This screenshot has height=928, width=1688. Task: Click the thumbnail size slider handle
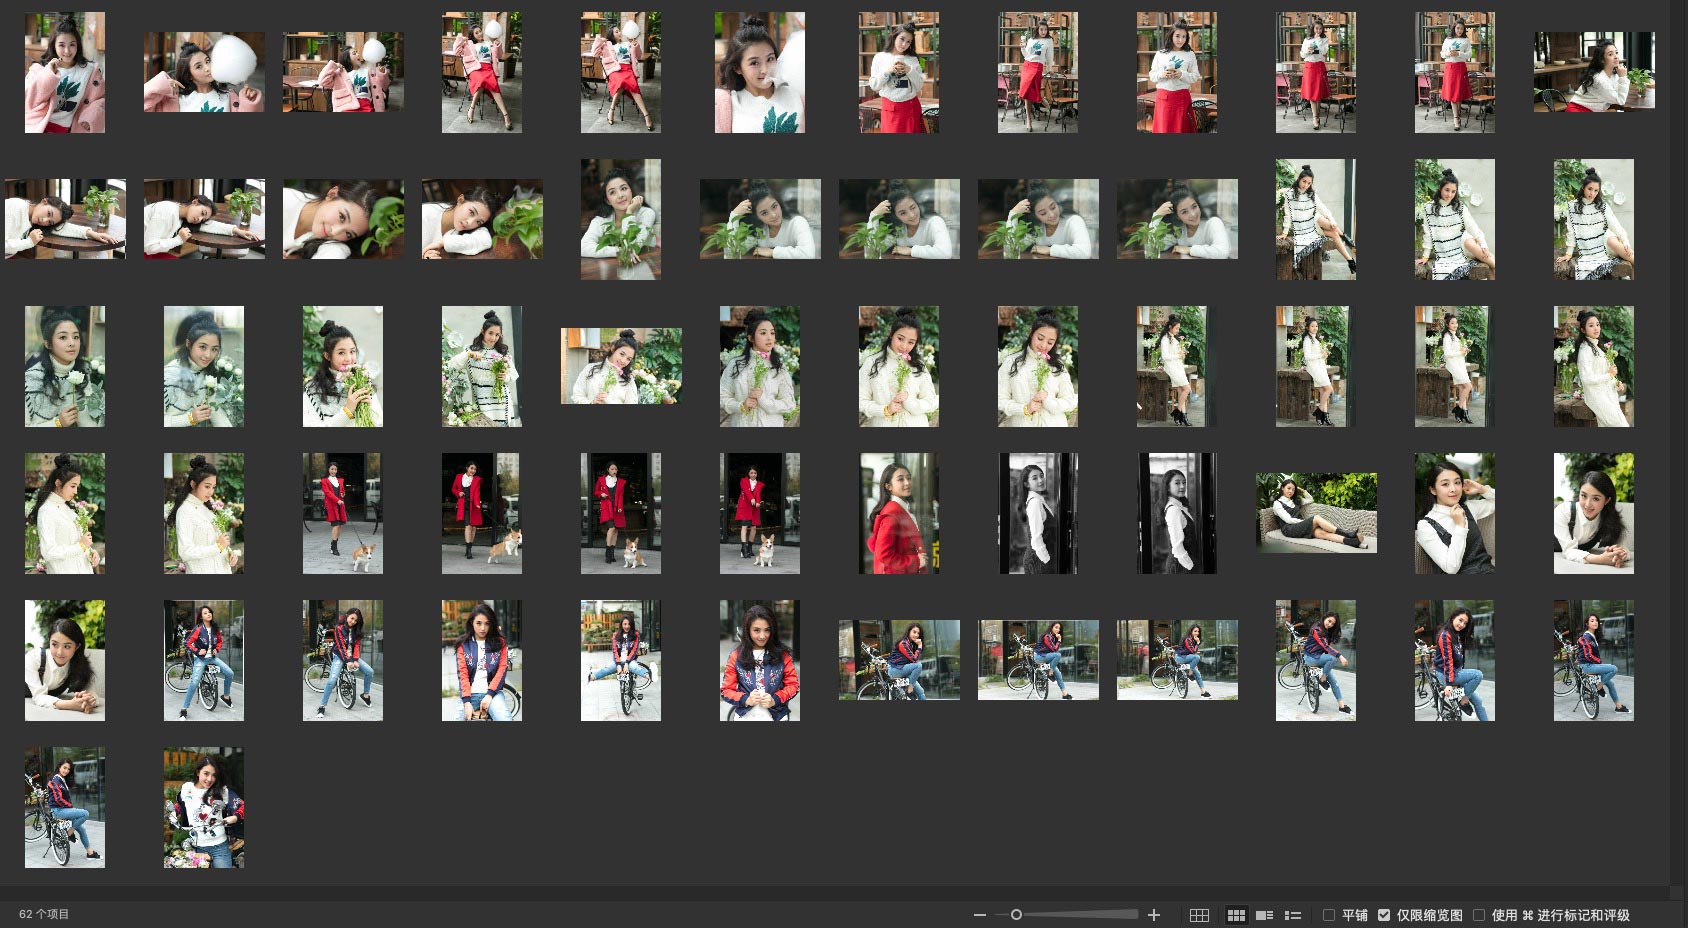(1016, 915)
